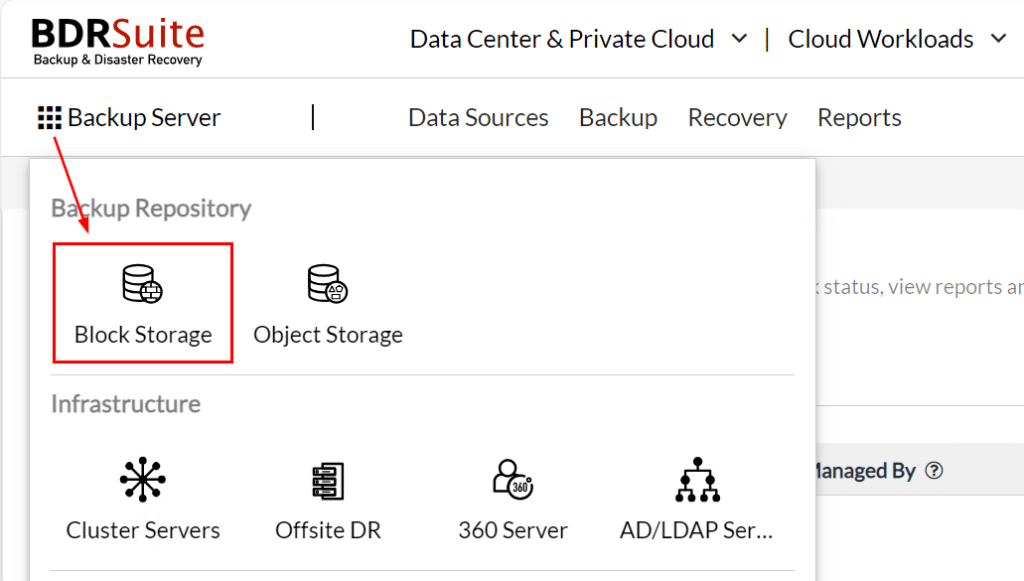Go to the Reports section

(x=859, y=117)
